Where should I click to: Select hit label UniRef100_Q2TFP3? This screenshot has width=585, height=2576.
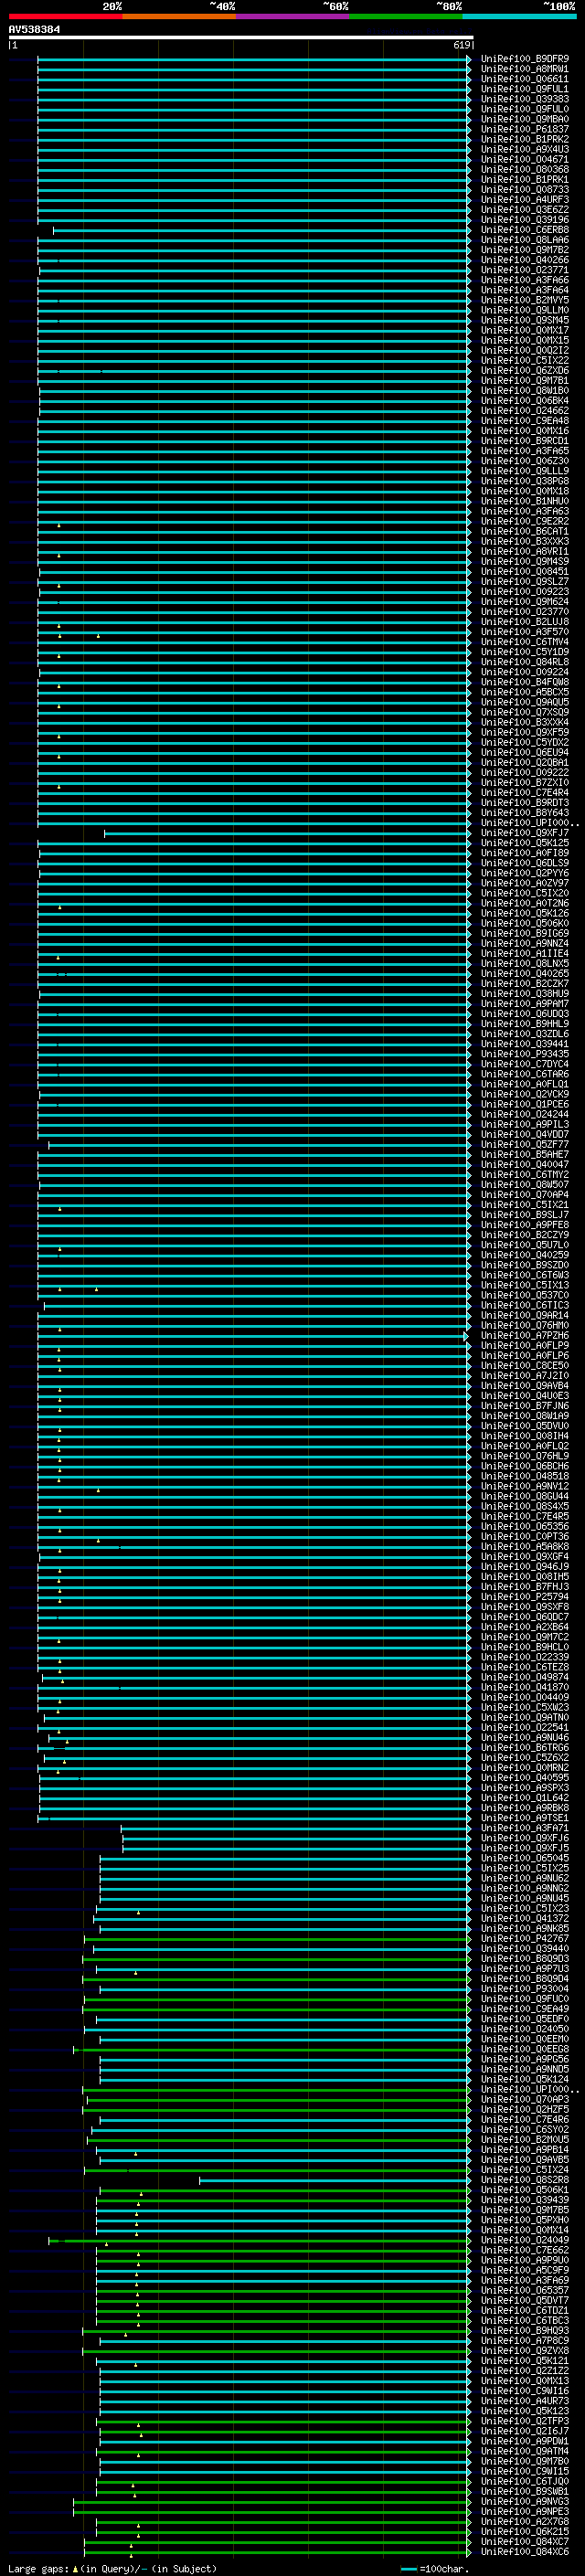(524, 2421)
